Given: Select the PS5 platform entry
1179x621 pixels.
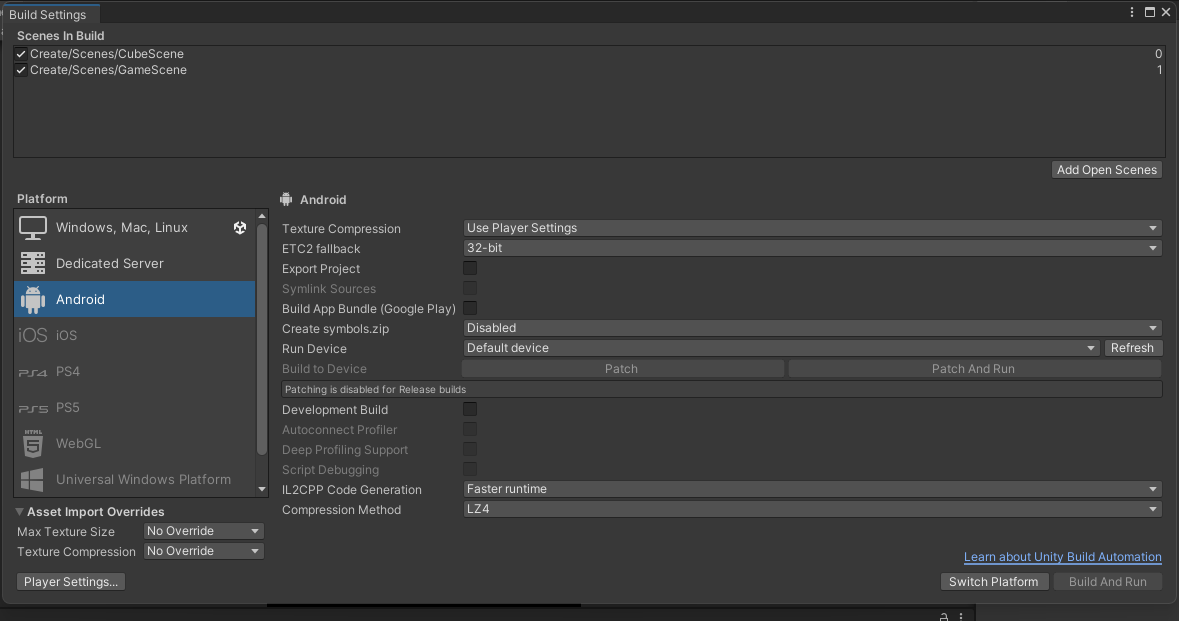Looking at the screenshot, I should 135,407.
